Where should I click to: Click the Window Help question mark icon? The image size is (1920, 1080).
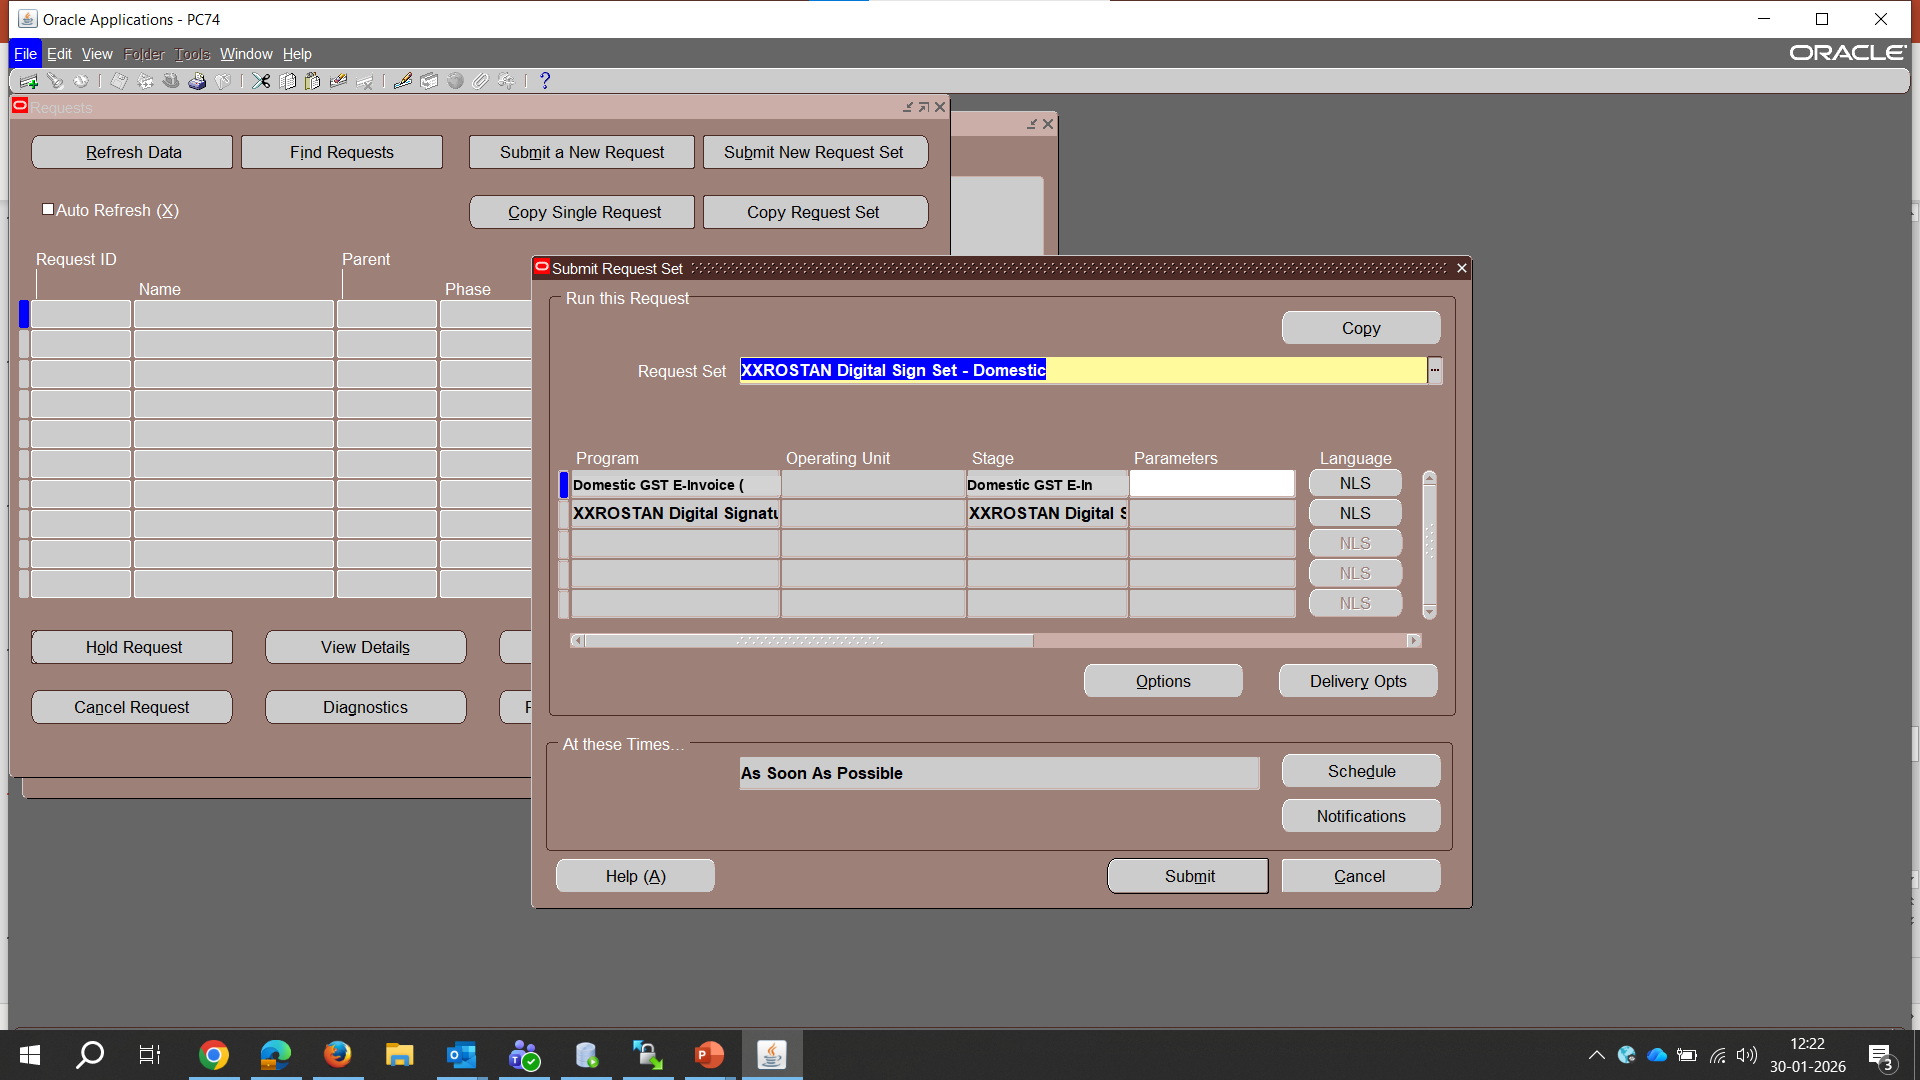[x=545, y=81]
